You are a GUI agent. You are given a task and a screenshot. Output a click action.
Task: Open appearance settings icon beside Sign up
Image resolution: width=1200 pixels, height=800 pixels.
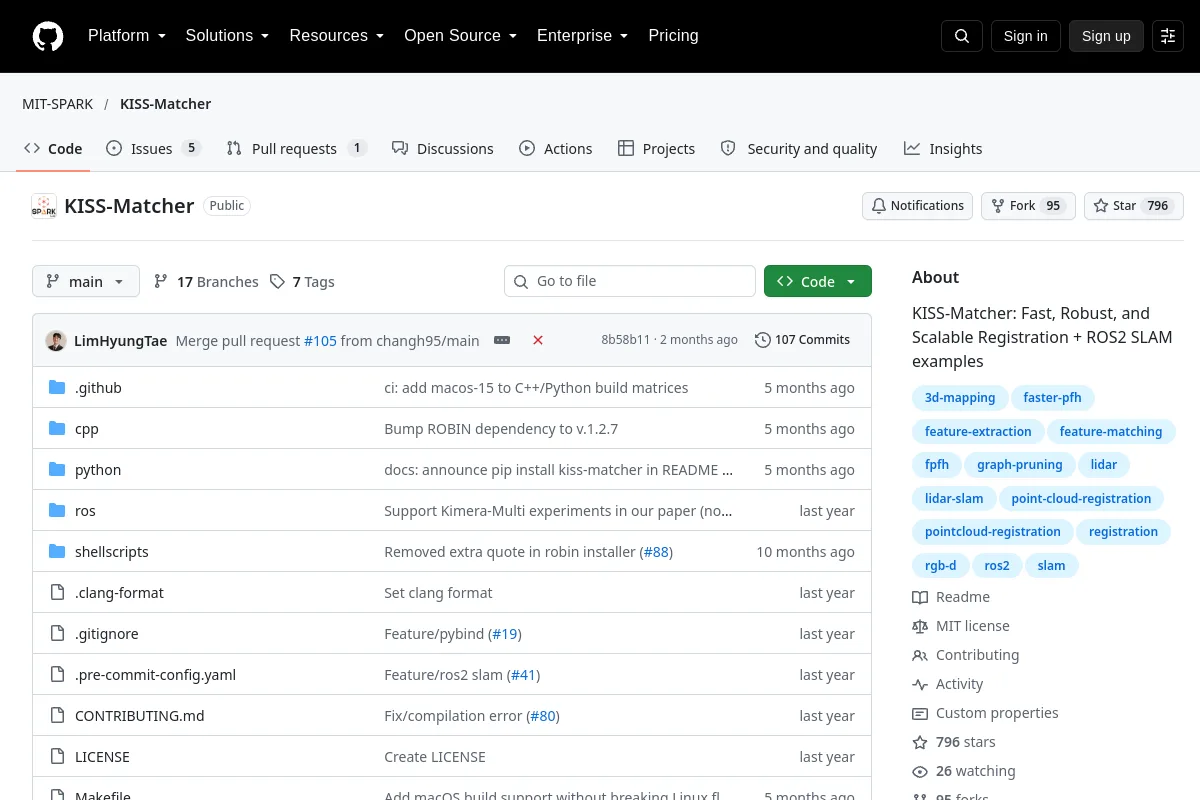pos(1168,36)
